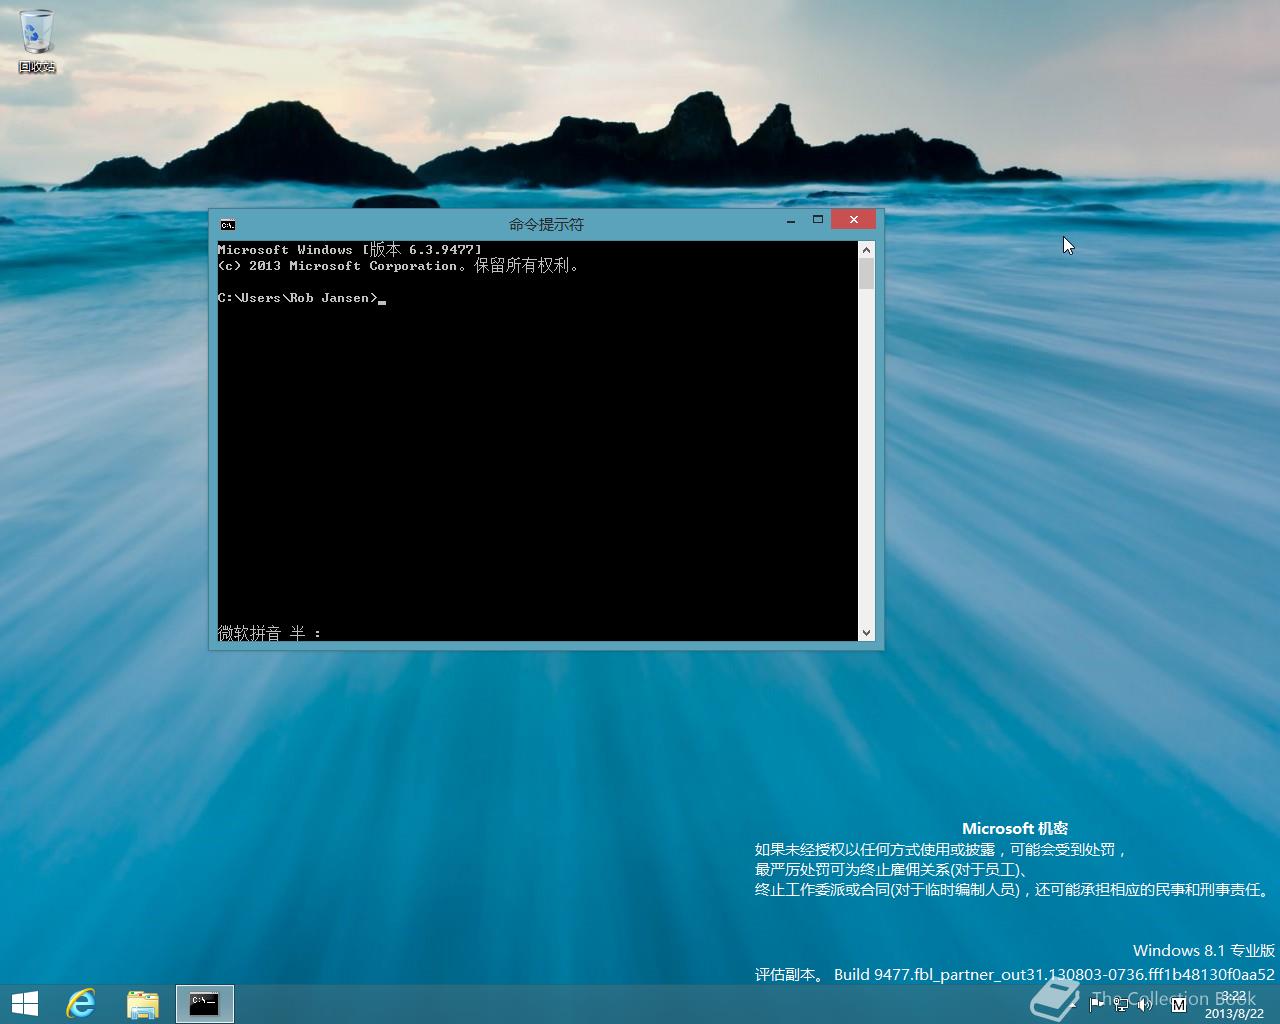
Task: Open the network tray icon
Action: (1121, 1003)
